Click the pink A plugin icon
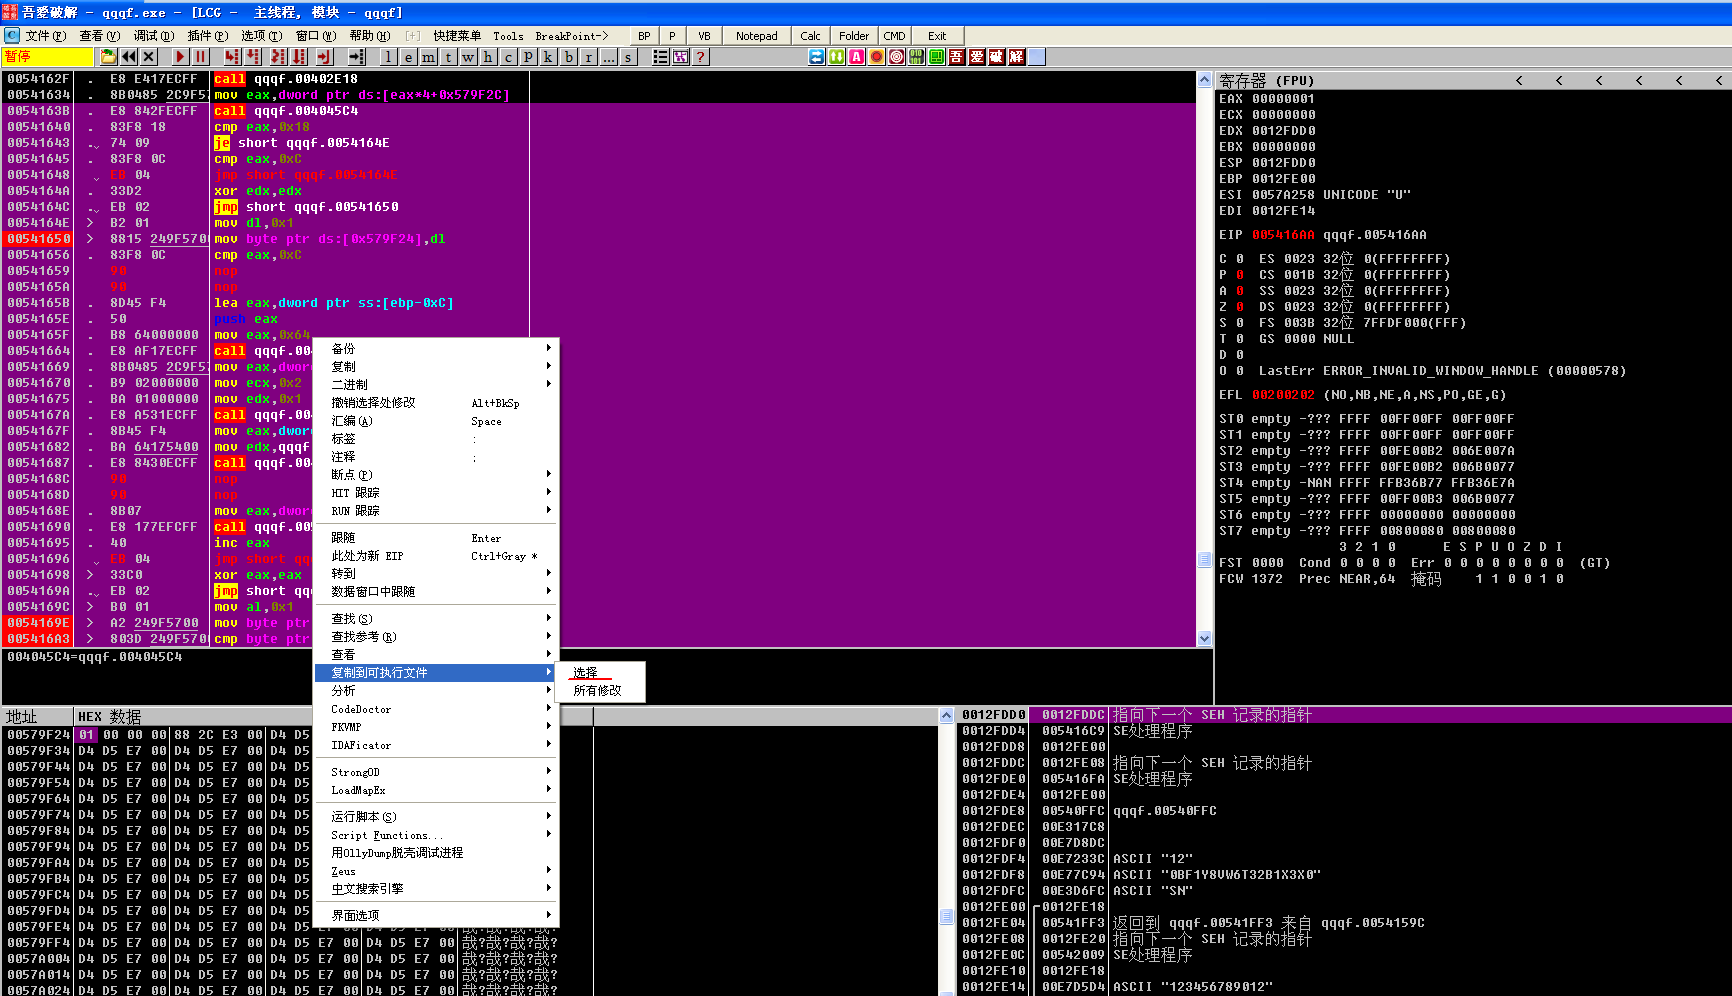Viewport: 1732px width, 996px height. point(856,57)
